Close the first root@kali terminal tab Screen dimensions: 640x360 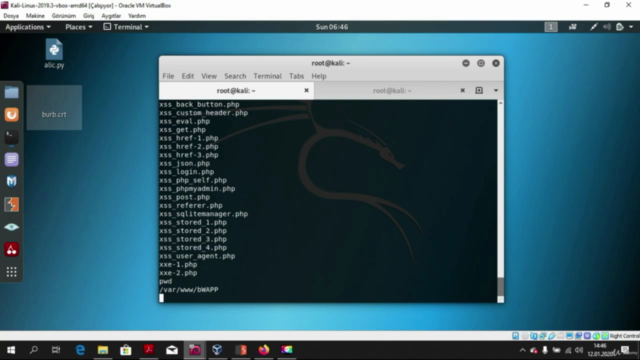click(x=307, y=90)
